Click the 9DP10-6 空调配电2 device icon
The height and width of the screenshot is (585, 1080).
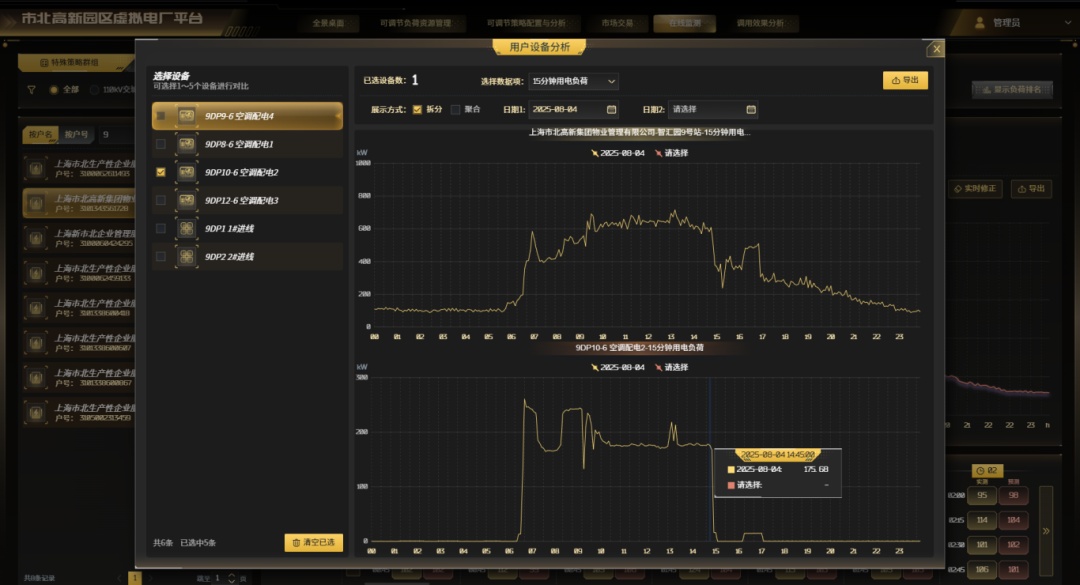[186, 172]
